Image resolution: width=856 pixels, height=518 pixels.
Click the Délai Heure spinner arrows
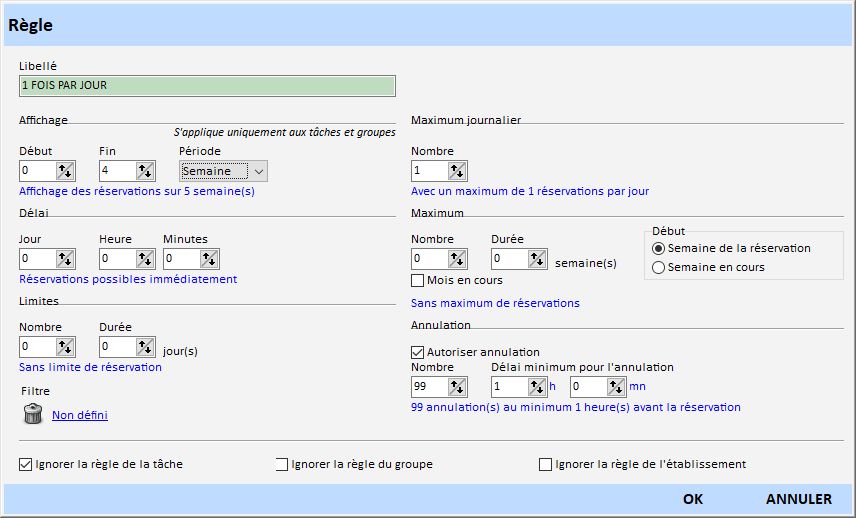[145, 259]
